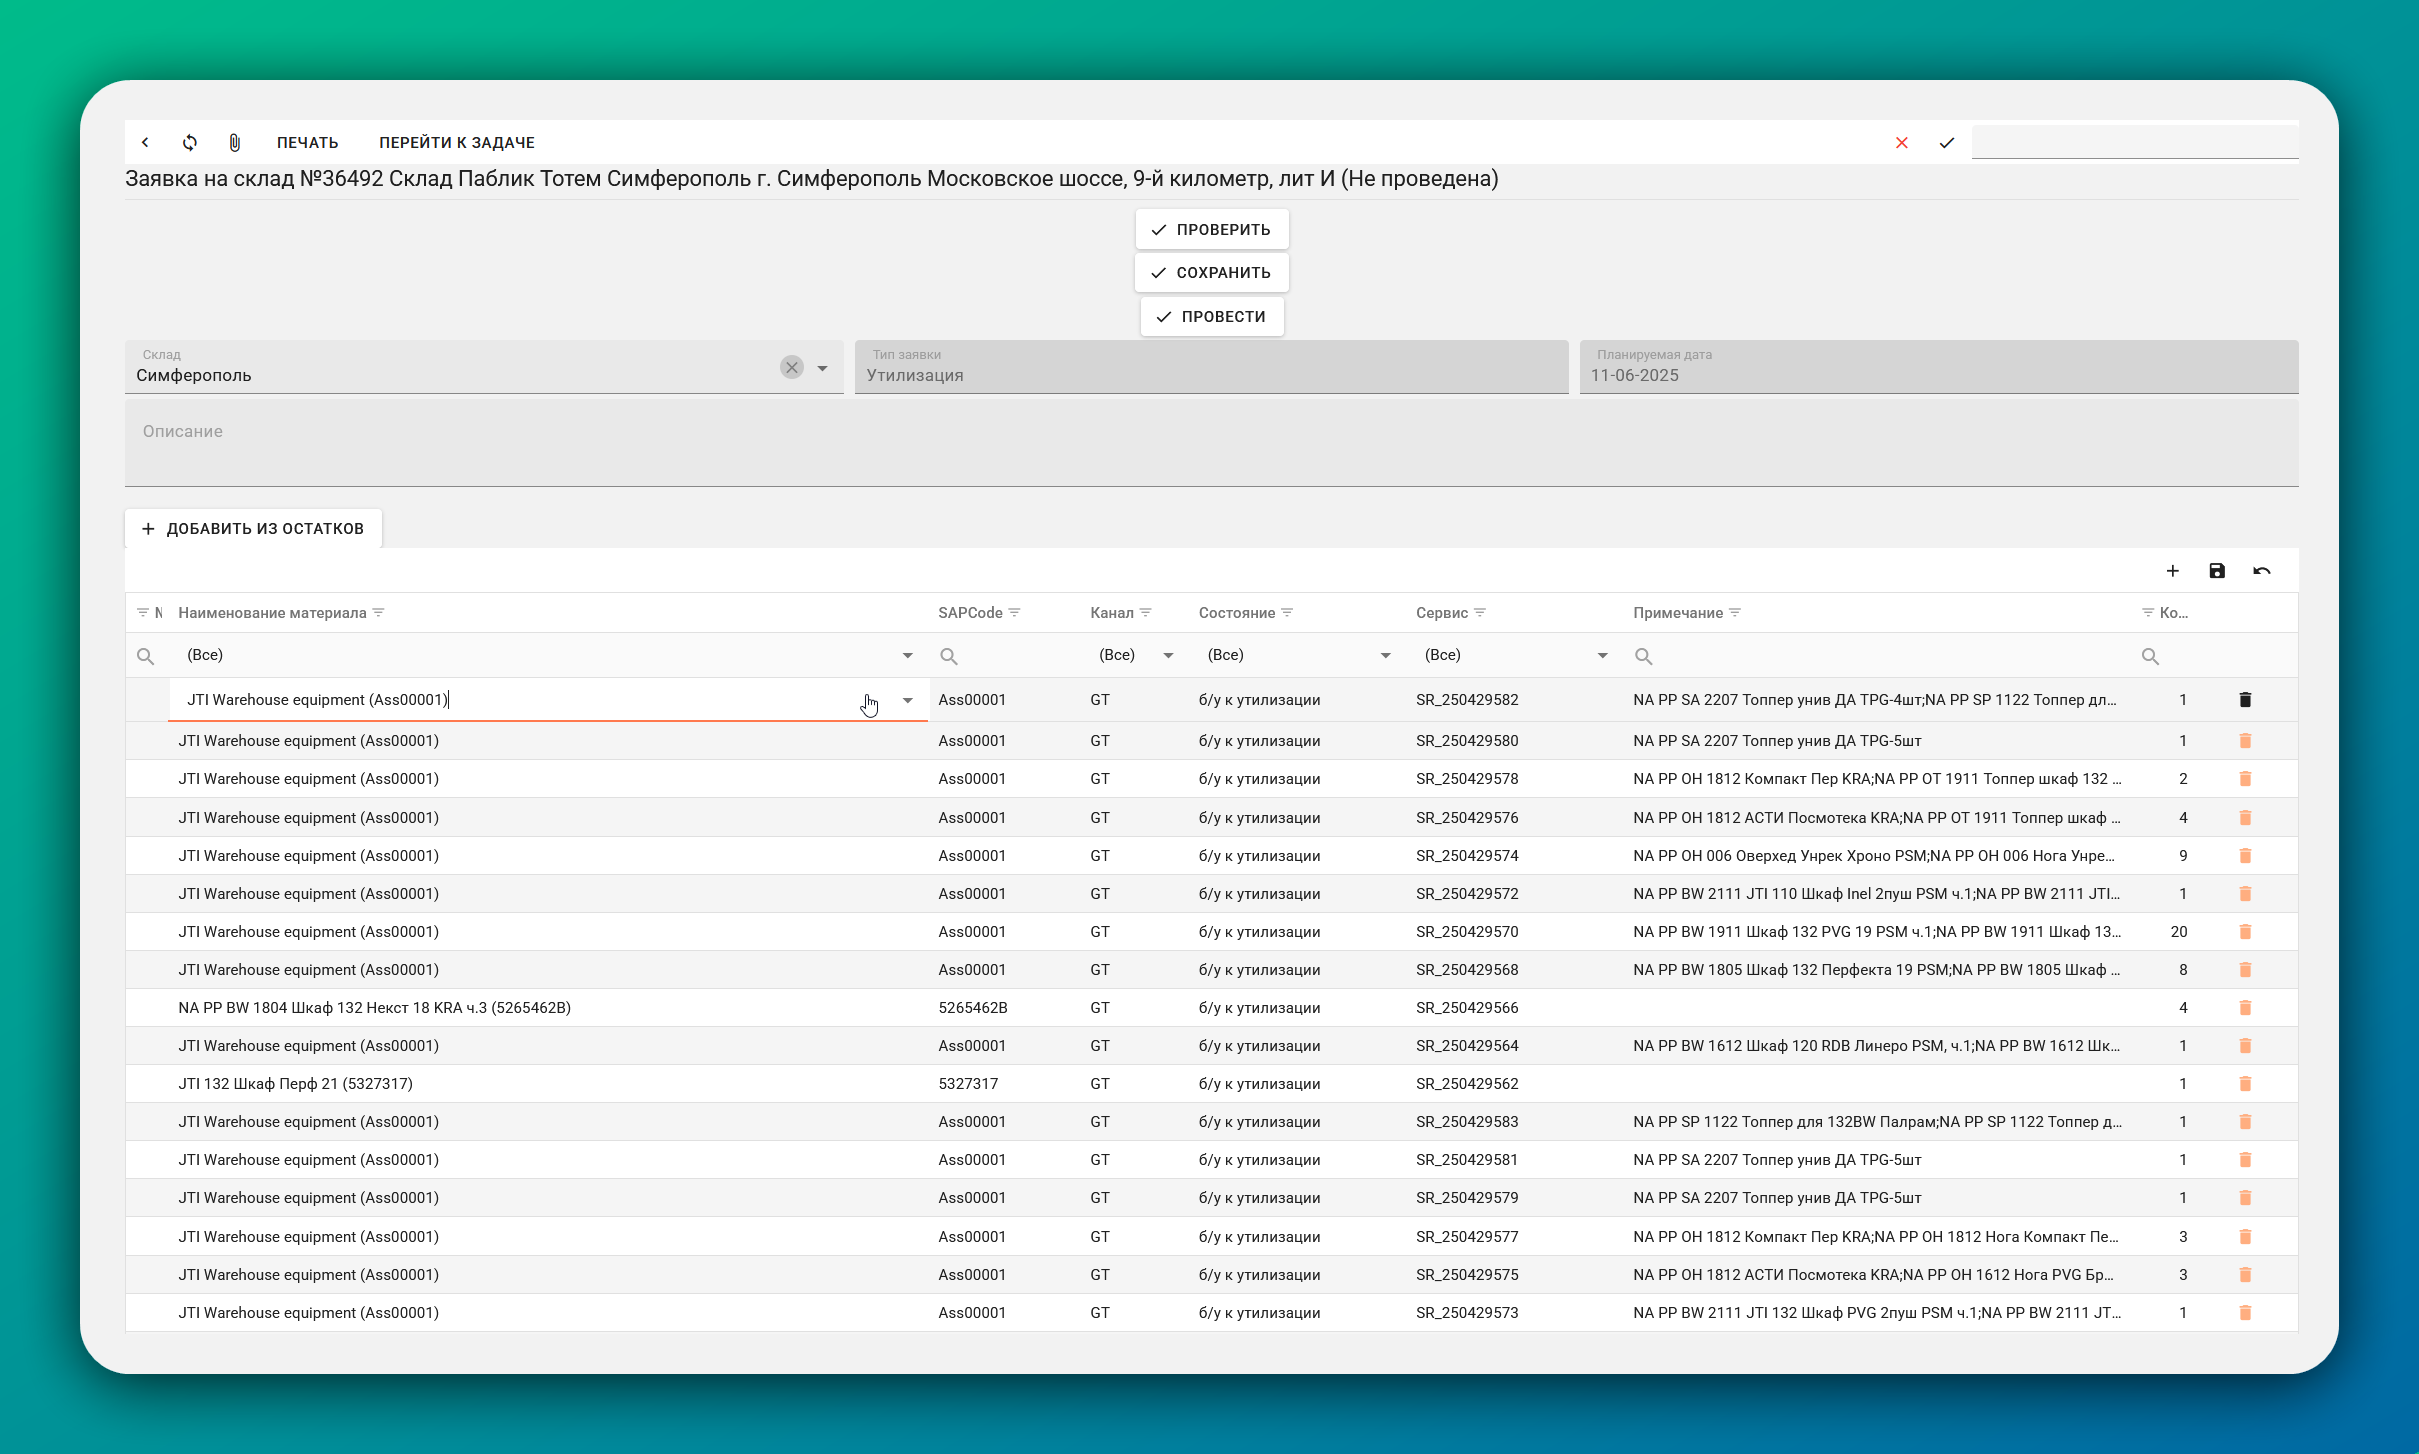This screenshot has width=2419, height=1454.
Task: Click the ПРОВЕСТИ button
Action: (1212, 317)
